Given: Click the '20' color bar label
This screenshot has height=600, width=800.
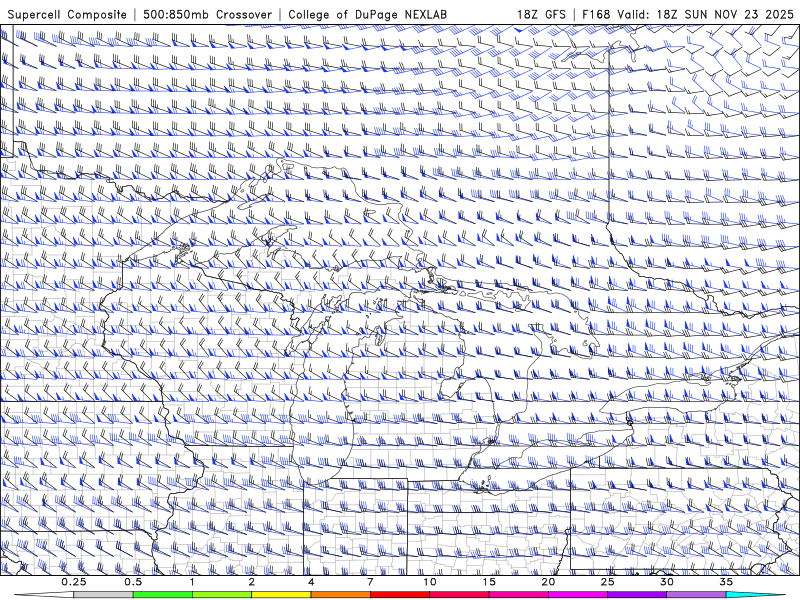Looking at the screenshot, I should (x=548, y=582).
